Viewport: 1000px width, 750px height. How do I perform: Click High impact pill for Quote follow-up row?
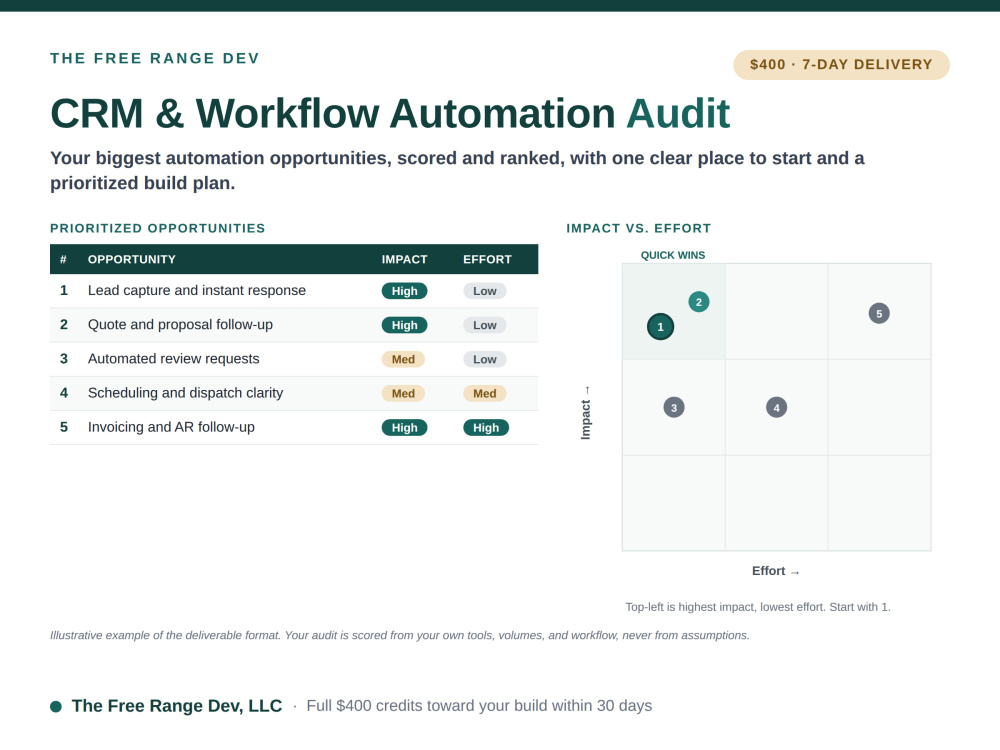(404, 325)
